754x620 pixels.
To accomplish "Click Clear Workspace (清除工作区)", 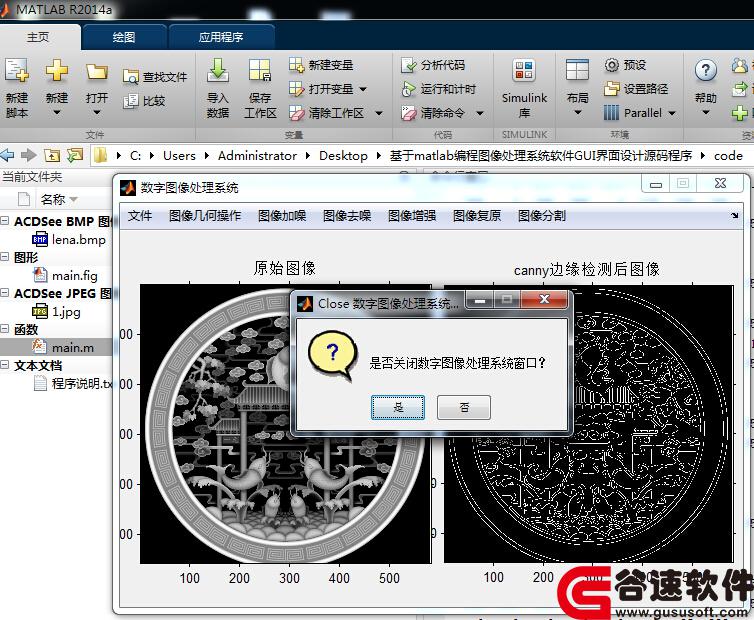I will tap(327, 113).
